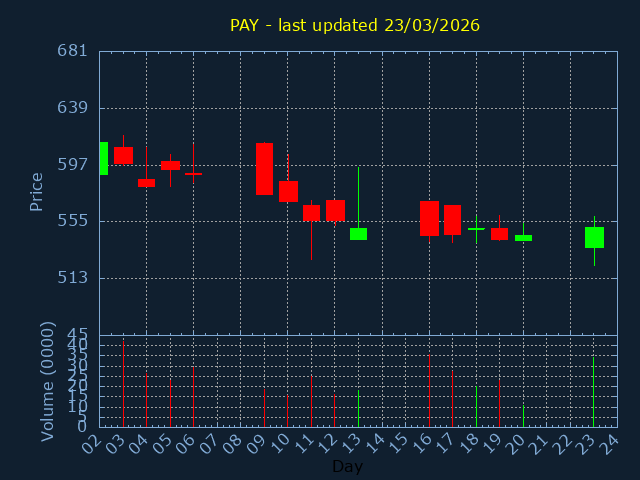The image size is (640, 480).
Task: Click the red candlestick on day 16
Action: pos(429,218)
